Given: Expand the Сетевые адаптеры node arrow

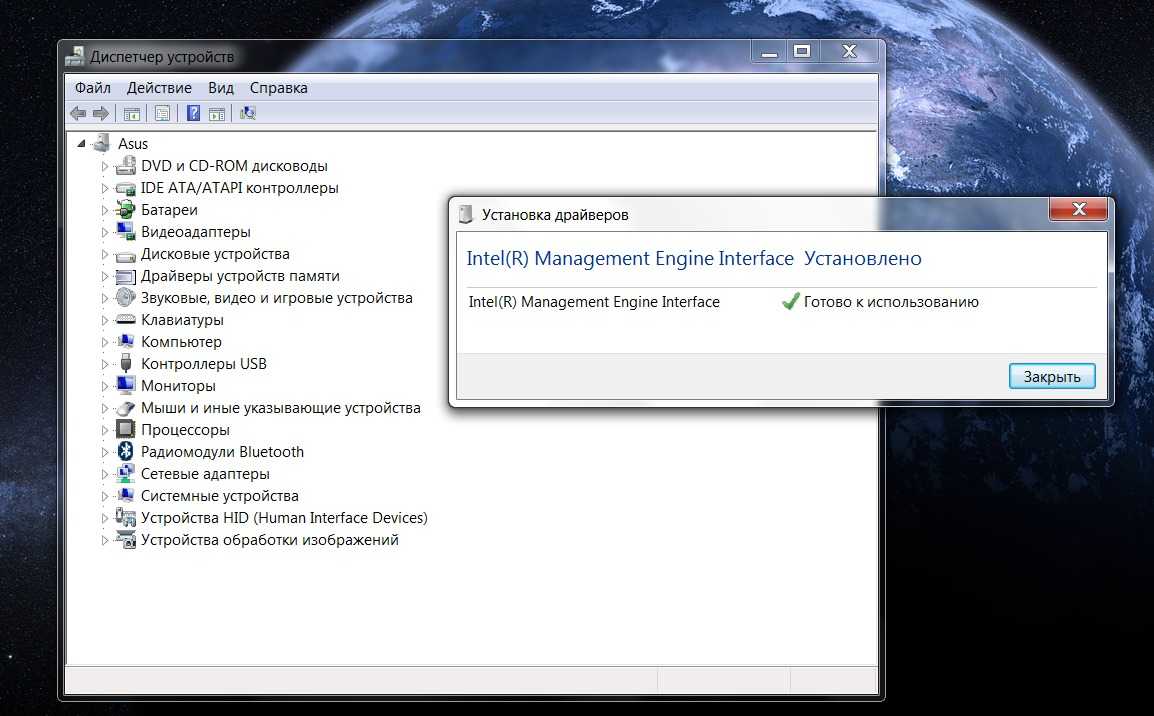Looking at the screenshot, I should [x=105, y=474].
